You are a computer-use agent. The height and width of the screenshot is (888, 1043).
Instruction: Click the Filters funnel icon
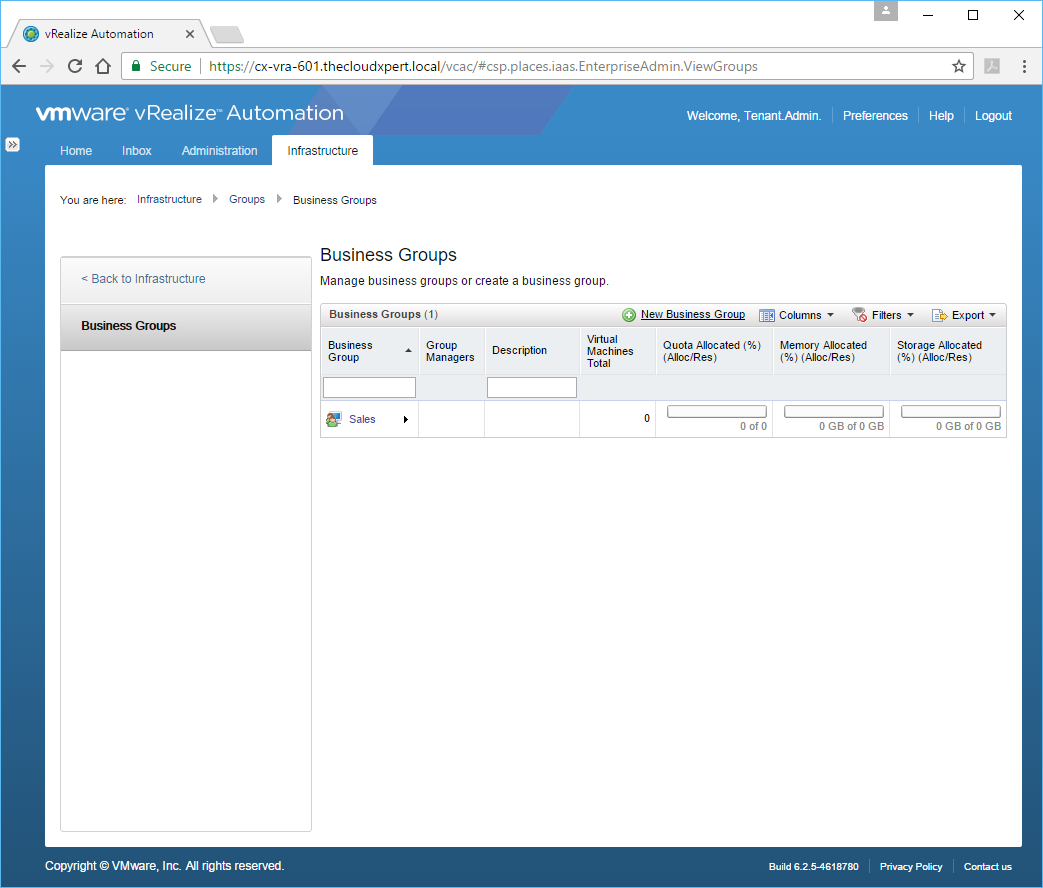[x=859, y=315]
